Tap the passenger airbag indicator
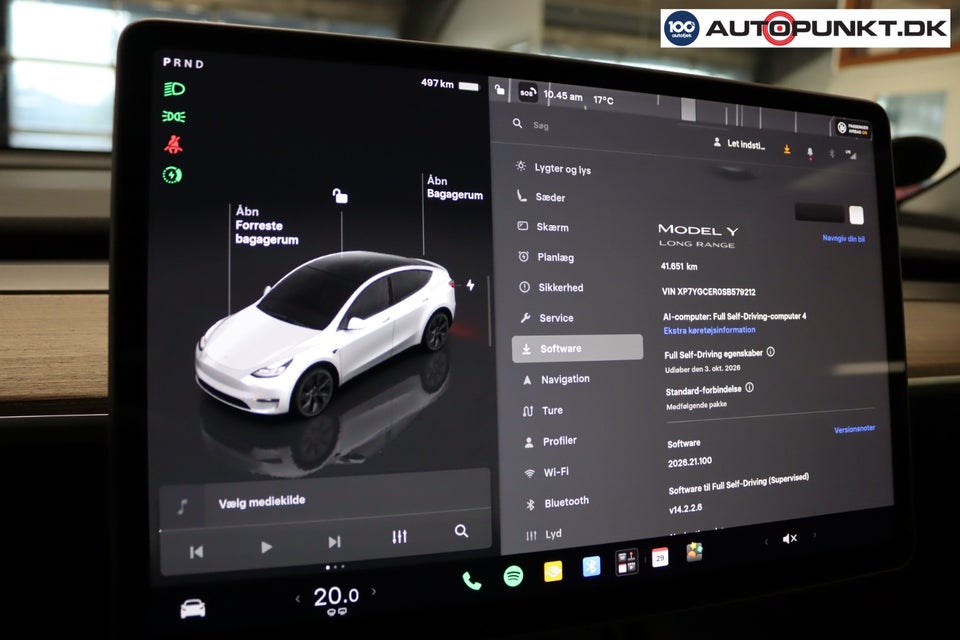 click(x=853, y=128)
